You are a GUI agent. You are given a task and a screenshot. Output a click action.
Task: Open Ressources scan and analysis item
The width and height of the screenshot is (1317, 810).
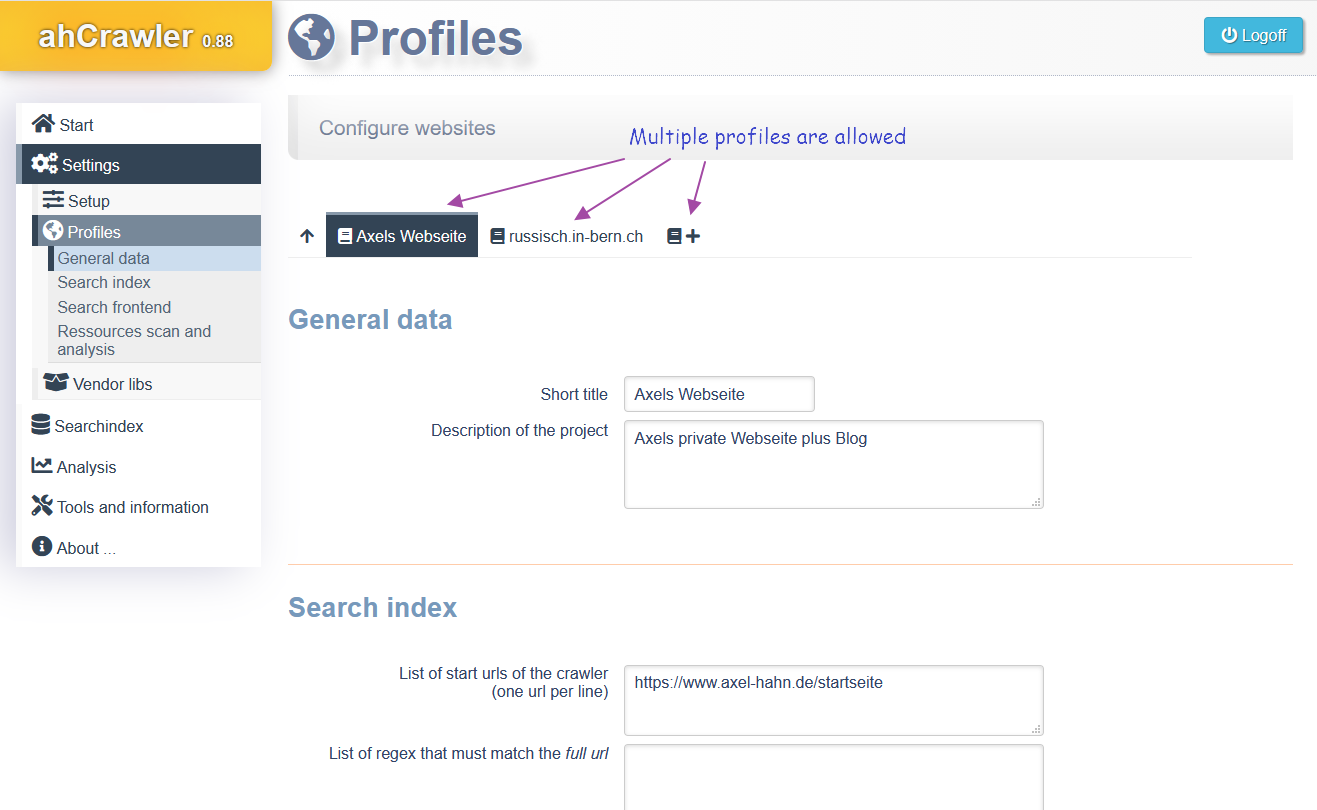[134, 340]
